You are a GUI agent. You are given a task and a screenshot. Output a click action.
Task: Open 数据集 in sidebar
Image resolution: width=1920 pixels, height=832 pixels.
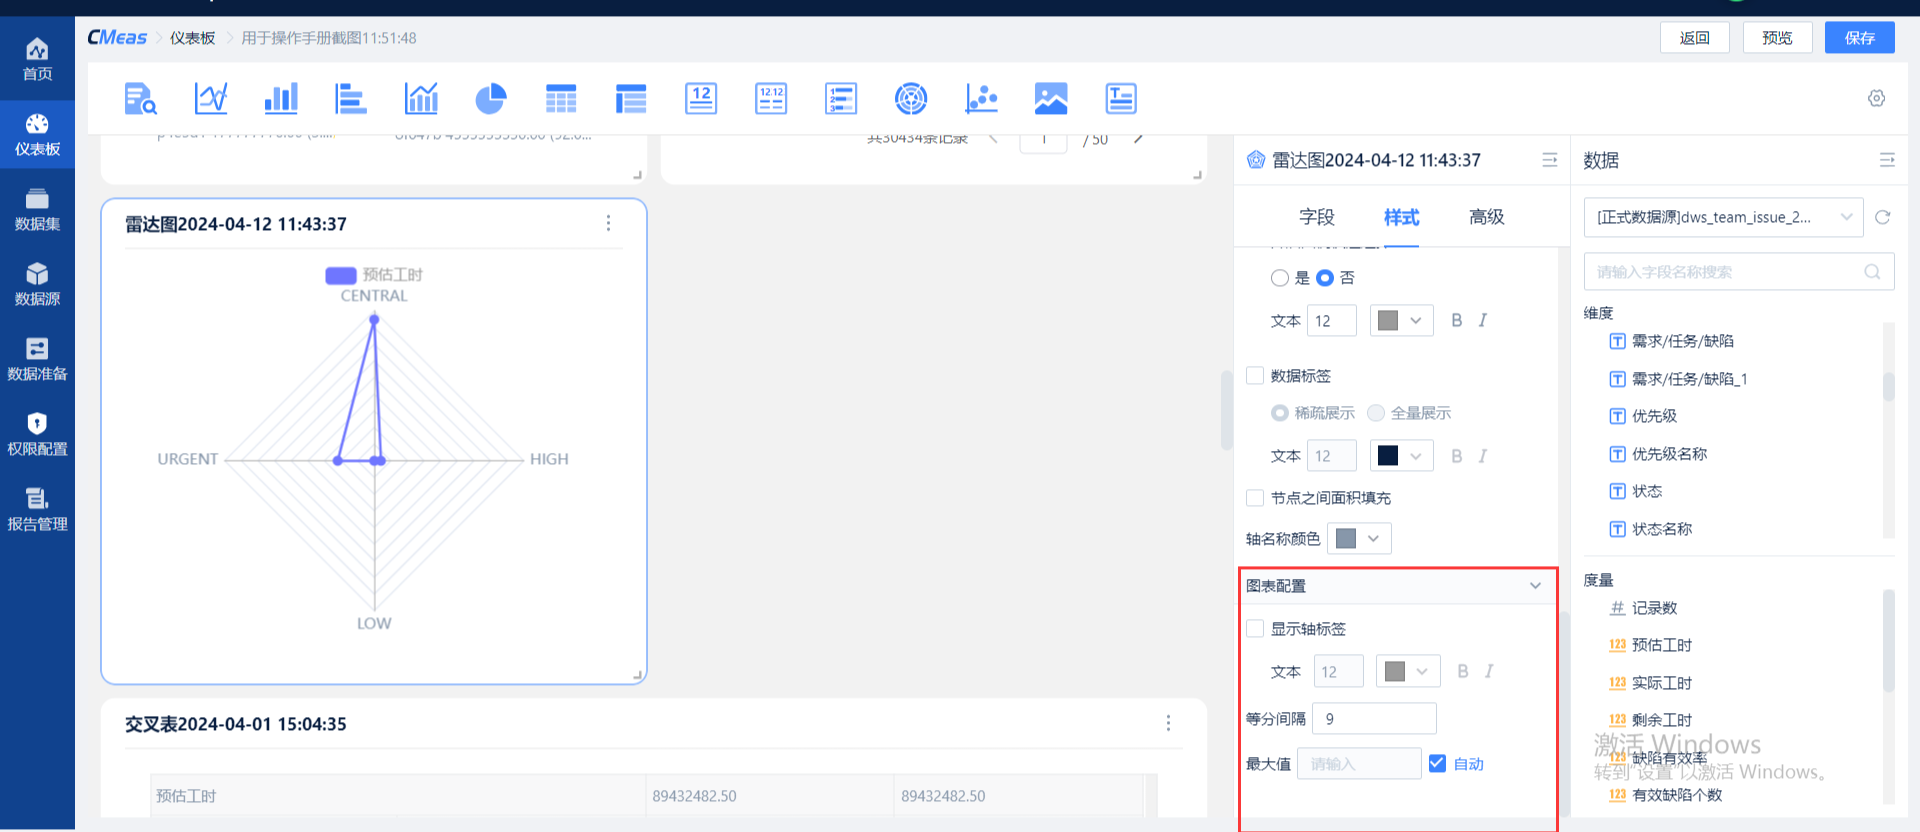click(37, 210)
